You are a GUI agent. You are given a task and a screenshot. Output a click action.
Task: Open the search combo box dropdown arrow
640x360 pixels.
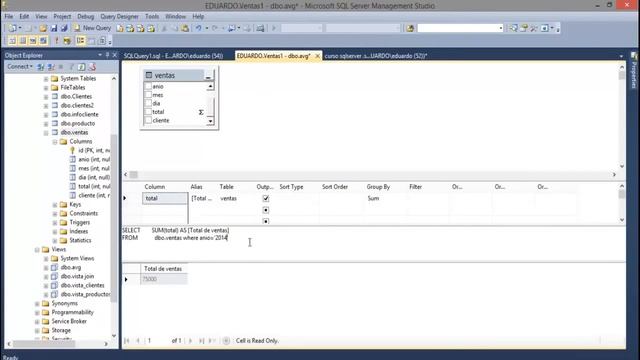click(x=500, y=28)
